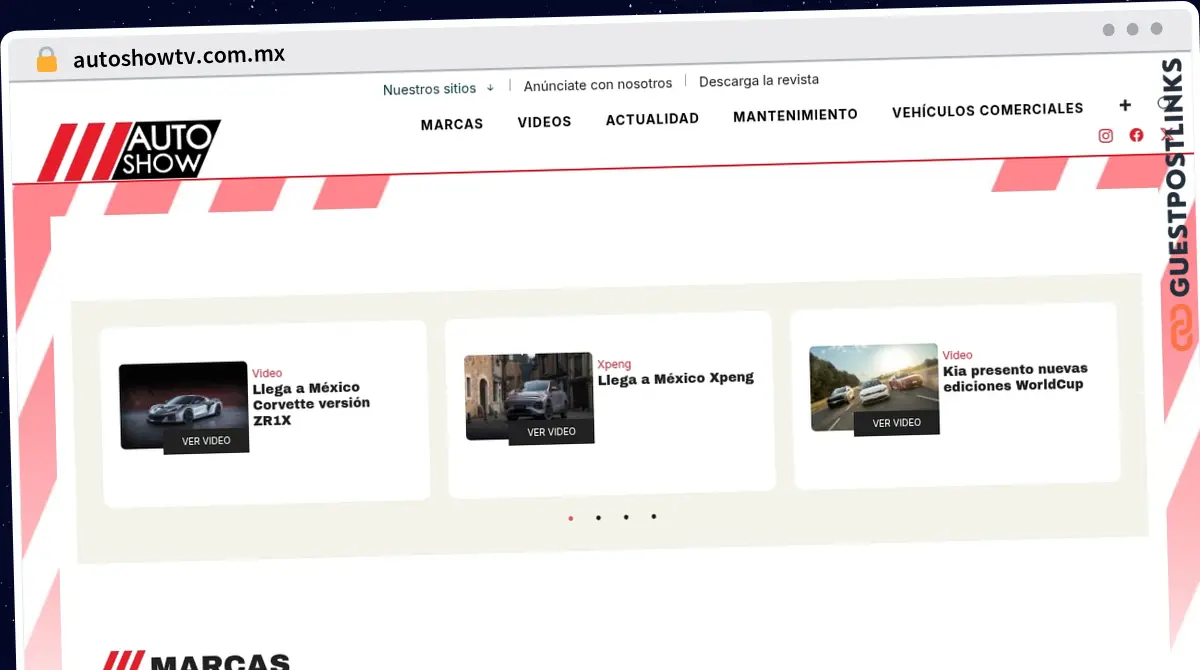The height and width of the screenshot is (670, 1200).
Task: Expand the Nuestros sitios dropdown
Action: (438, 89)
